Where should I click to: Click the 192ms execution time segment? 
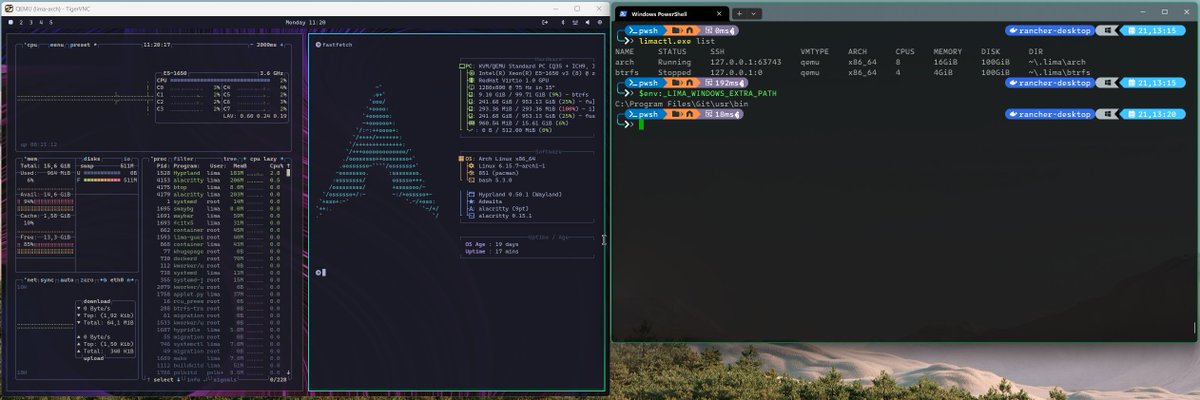723,83
